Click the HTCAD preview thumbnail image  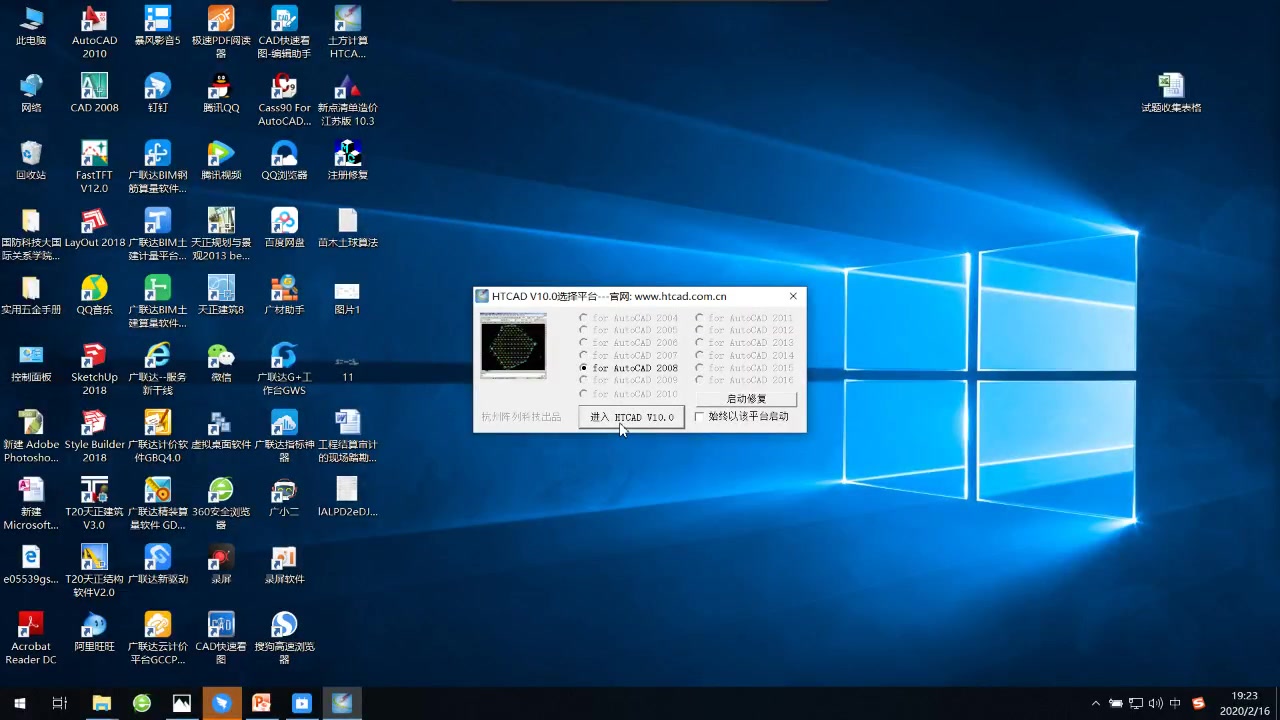pos(513,345)
